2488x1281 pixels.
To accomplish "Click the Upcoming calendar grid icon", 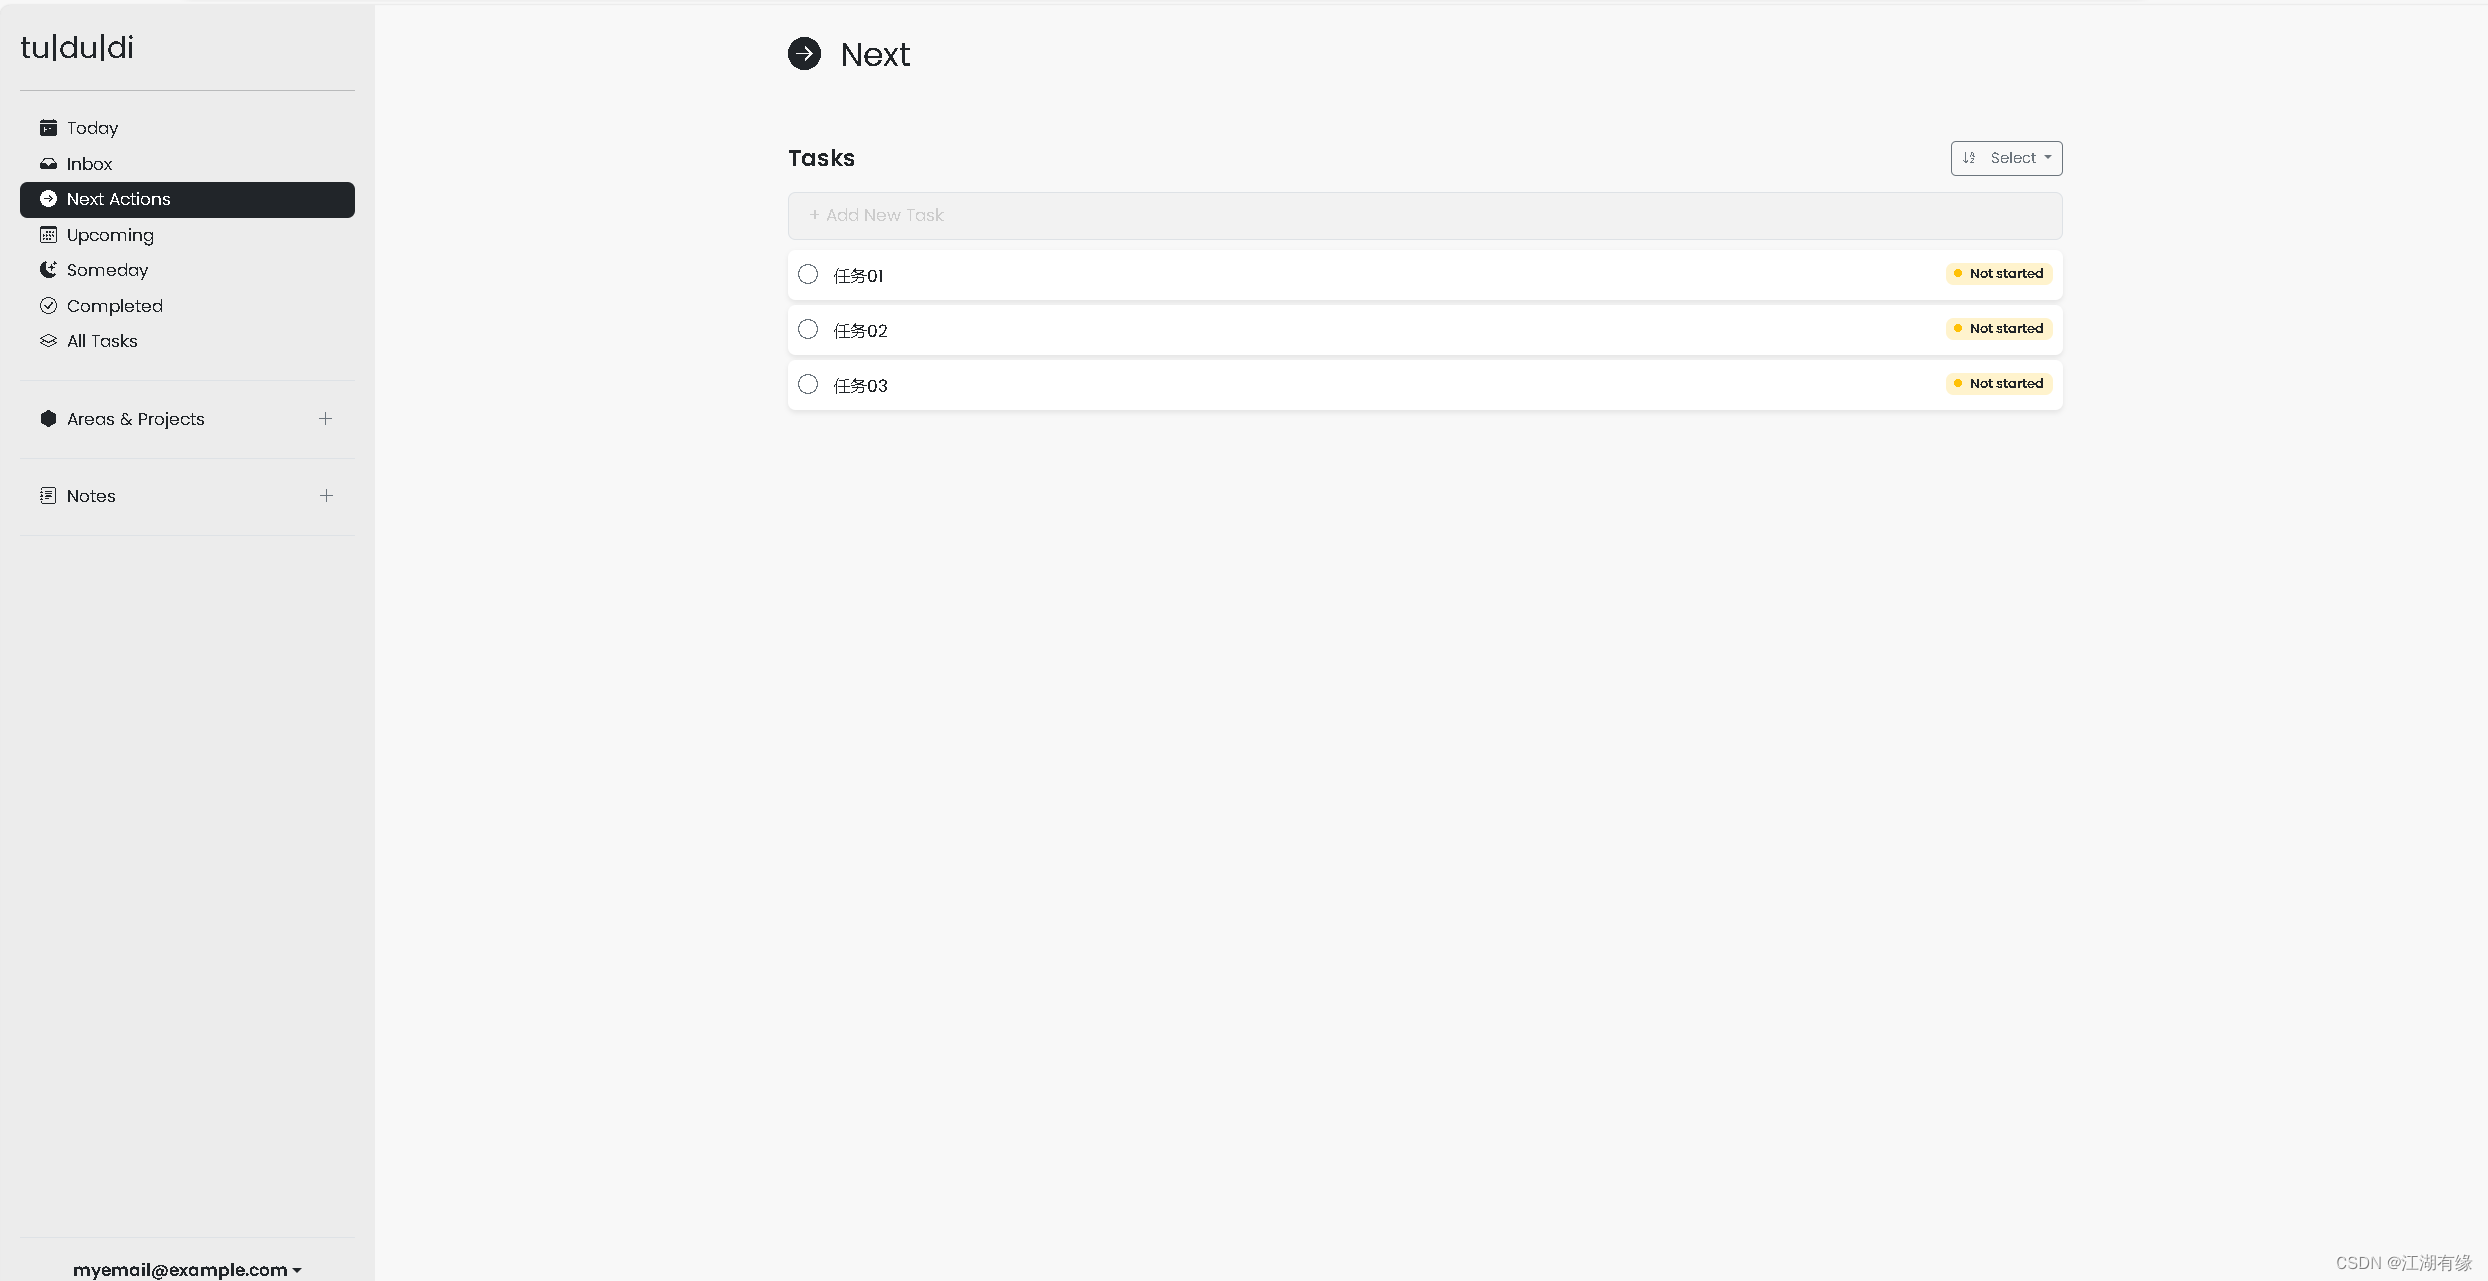I will 48,235.
